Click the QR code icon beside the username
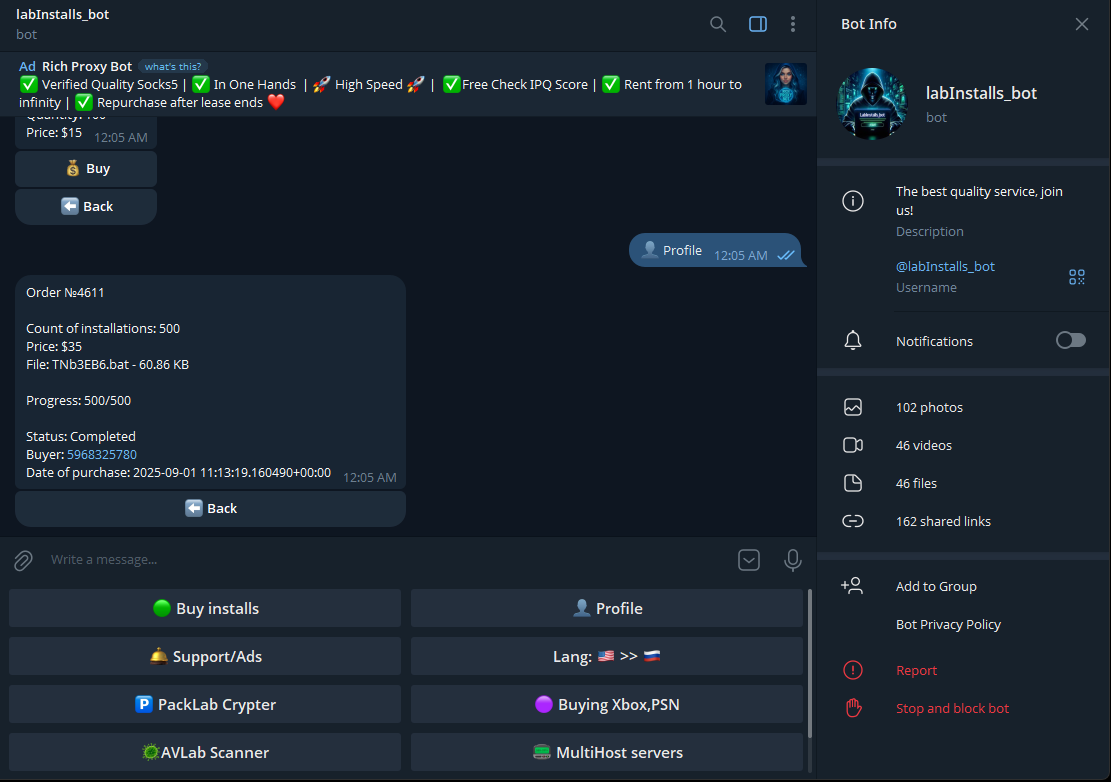The height and width of the screenshot is (782, 1111). click(x=1076, y=277)
